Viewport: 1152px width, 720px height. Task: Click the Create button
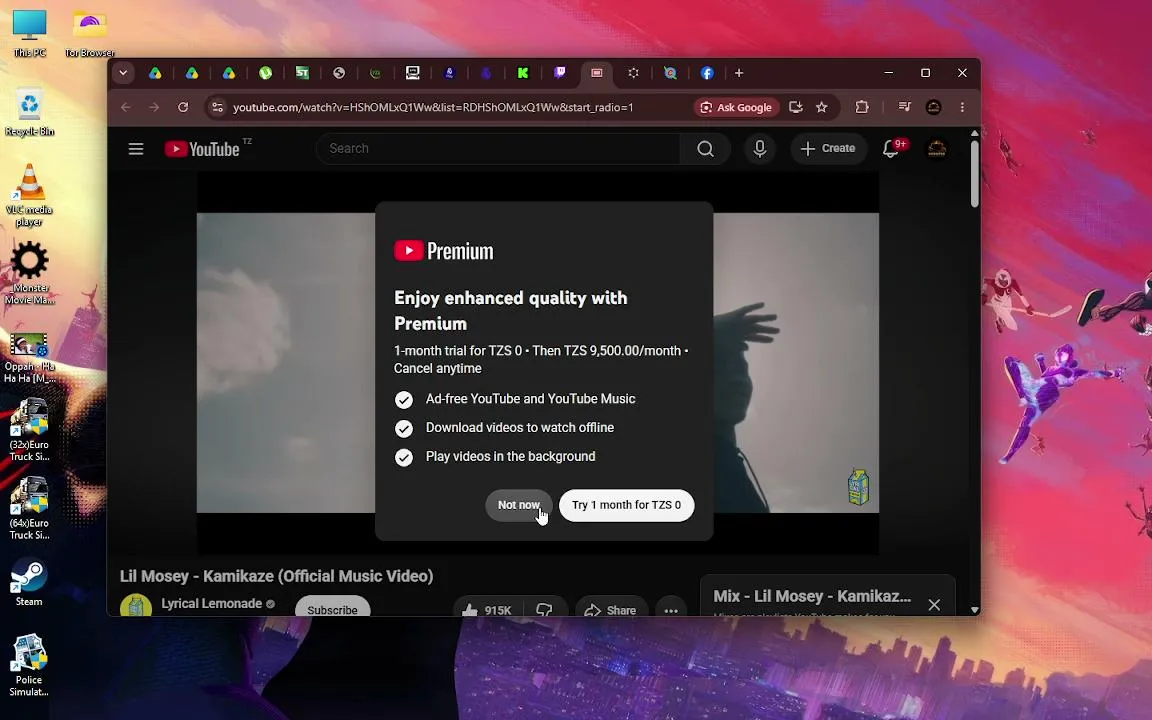[828, 149]
